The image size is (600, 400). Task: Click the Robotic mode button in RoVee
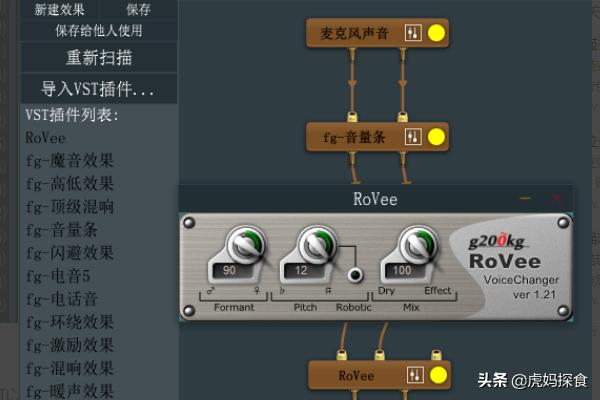355,274
